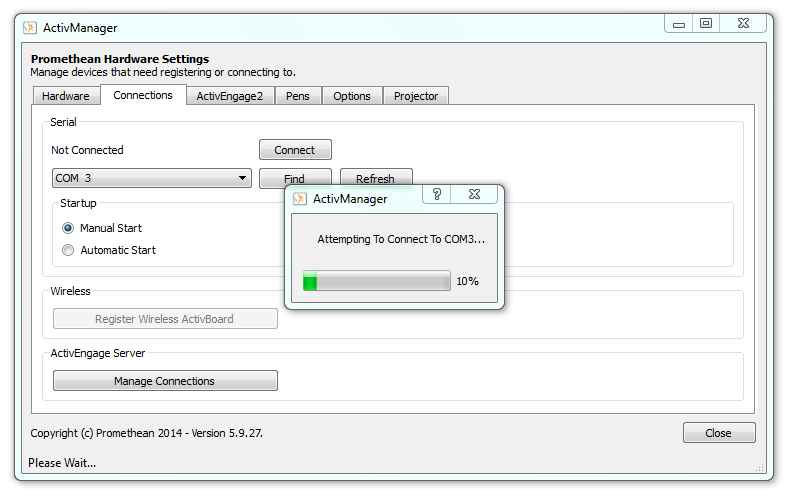The width and height of the screenshot is (790, 497).
Task: Maximize the ActivManager main window
Action: pyautogui.click(x=706, y=24)
